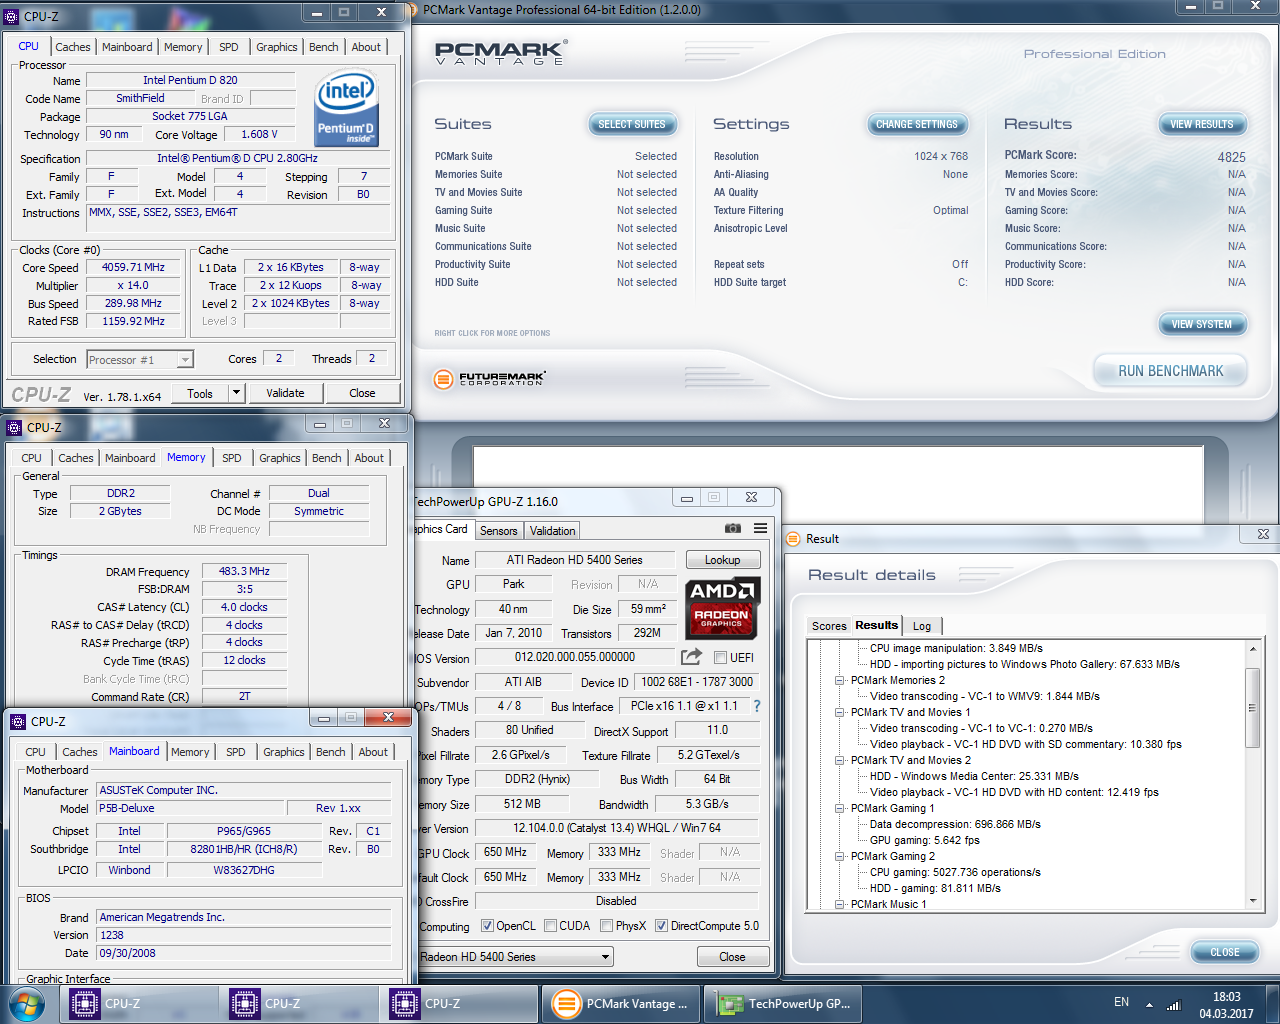Open SPD tab in the Memory CPU-Z window
Image resolution: width=1280 pixels, height=1024 pixels.
point(232,458)
